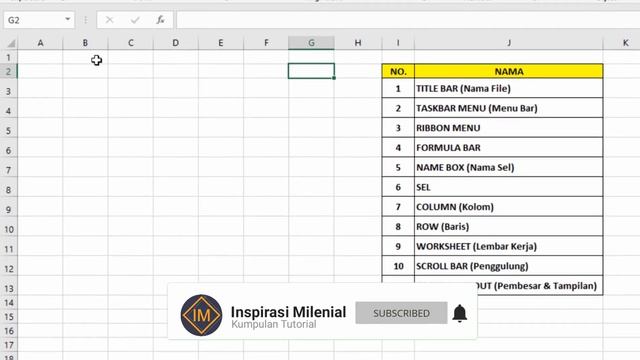Image resolution: width=640 pixels, height=360 pixels.
Task: Select column C header
Action: [x=131, y=43]
